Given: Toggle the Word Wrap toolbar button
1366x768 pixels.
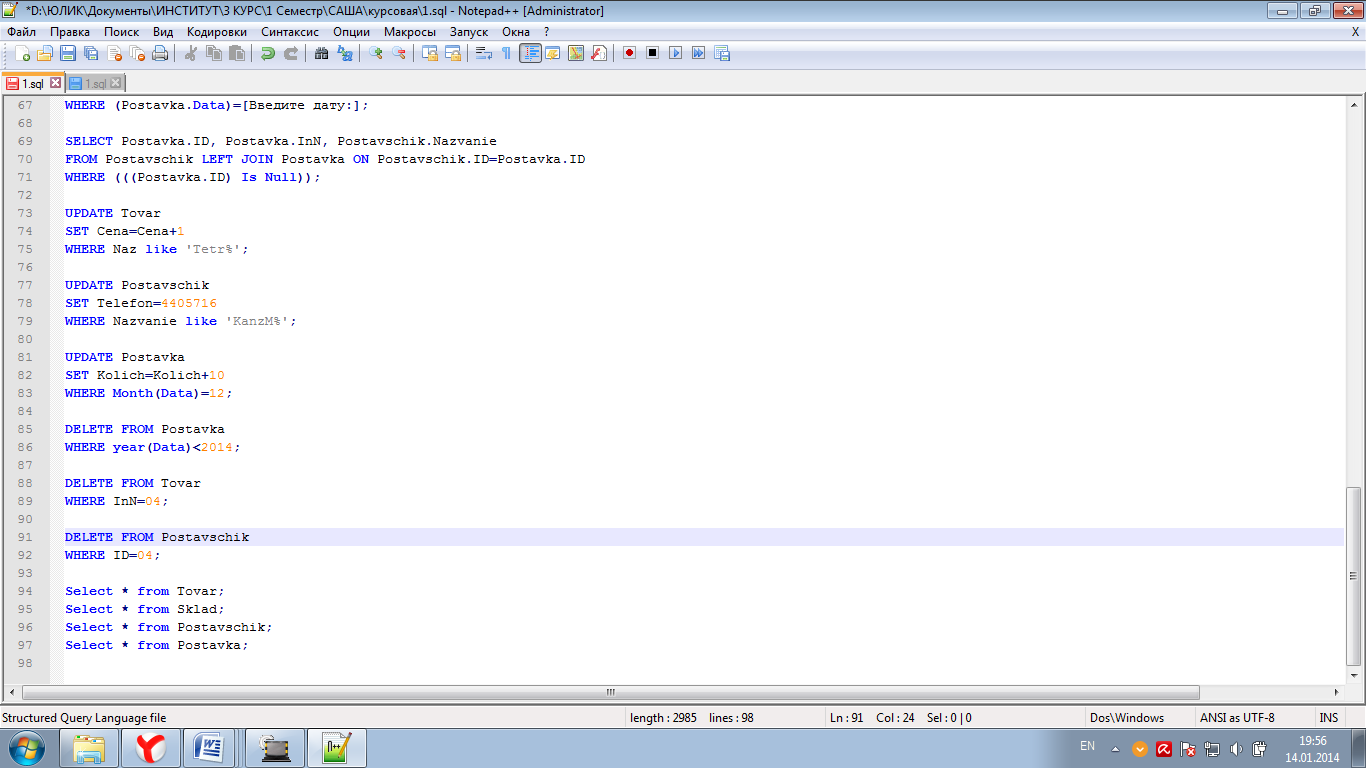Looking at the screenshot, I should (x=483, y=53).
